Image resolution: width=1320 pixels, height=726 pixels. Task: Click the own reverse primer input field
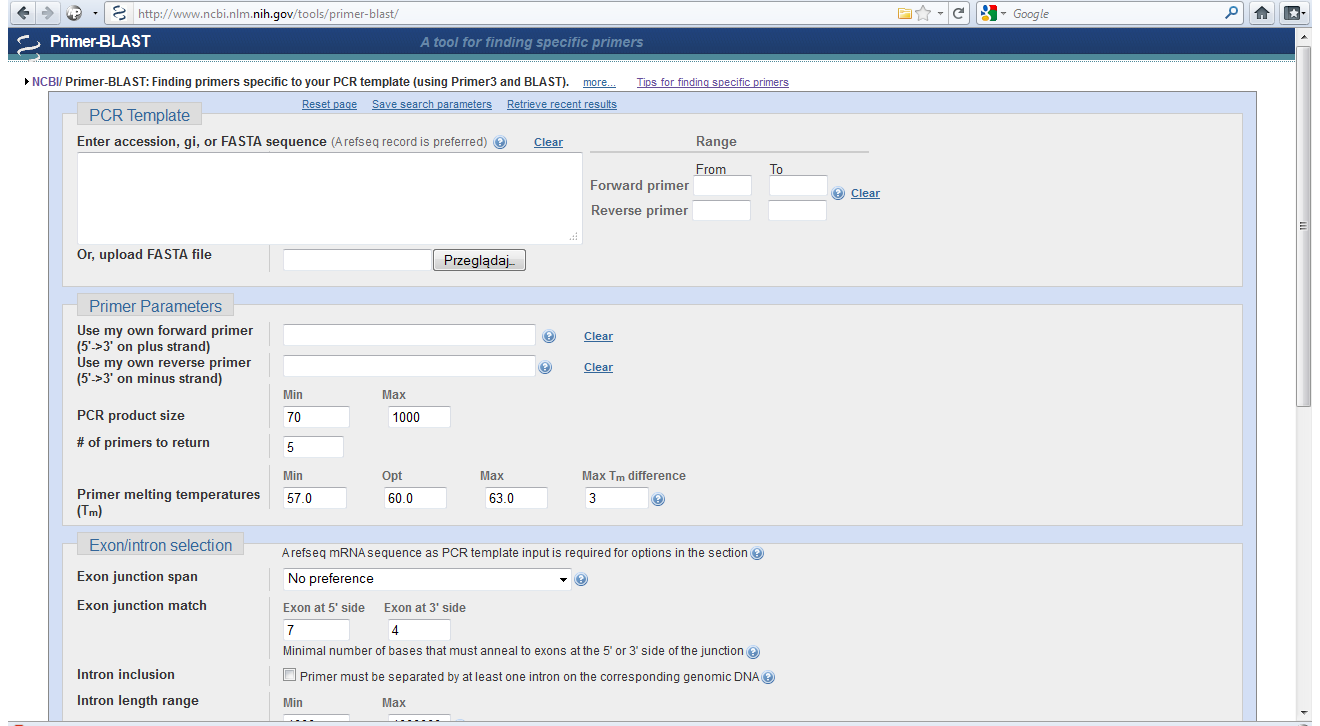tap(410, 366)
